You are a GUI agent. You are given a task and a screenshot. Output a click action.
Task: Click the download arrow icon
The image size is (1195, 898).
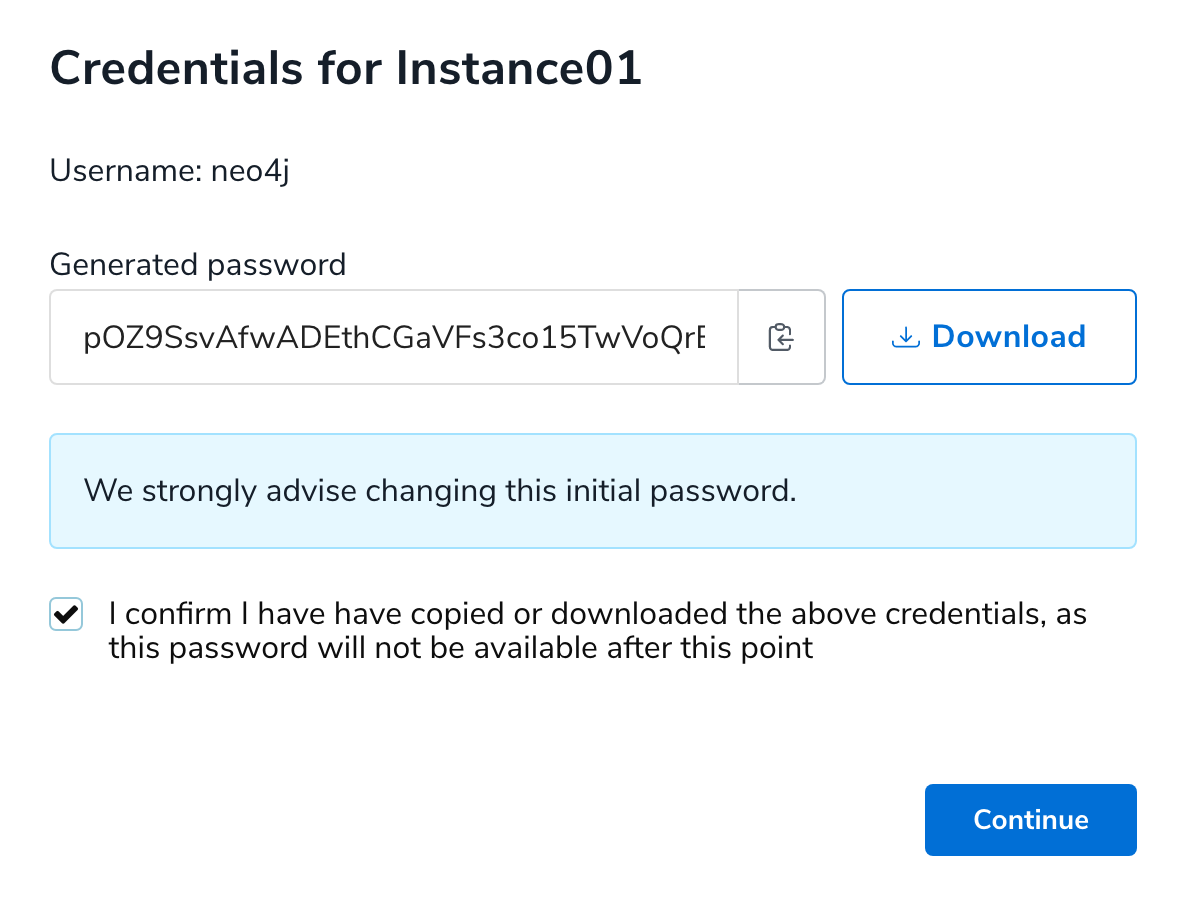pyautogui.click(x=904, y=337)
